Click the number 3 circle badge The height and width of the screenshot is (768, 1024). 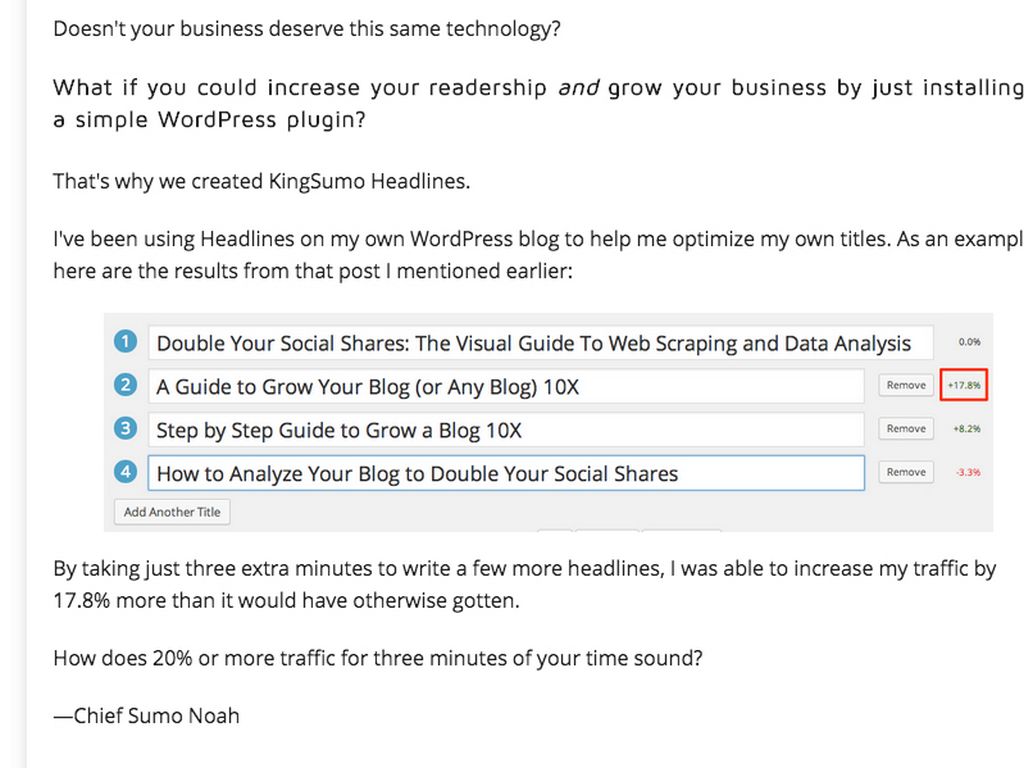click(x=125, y=429)
